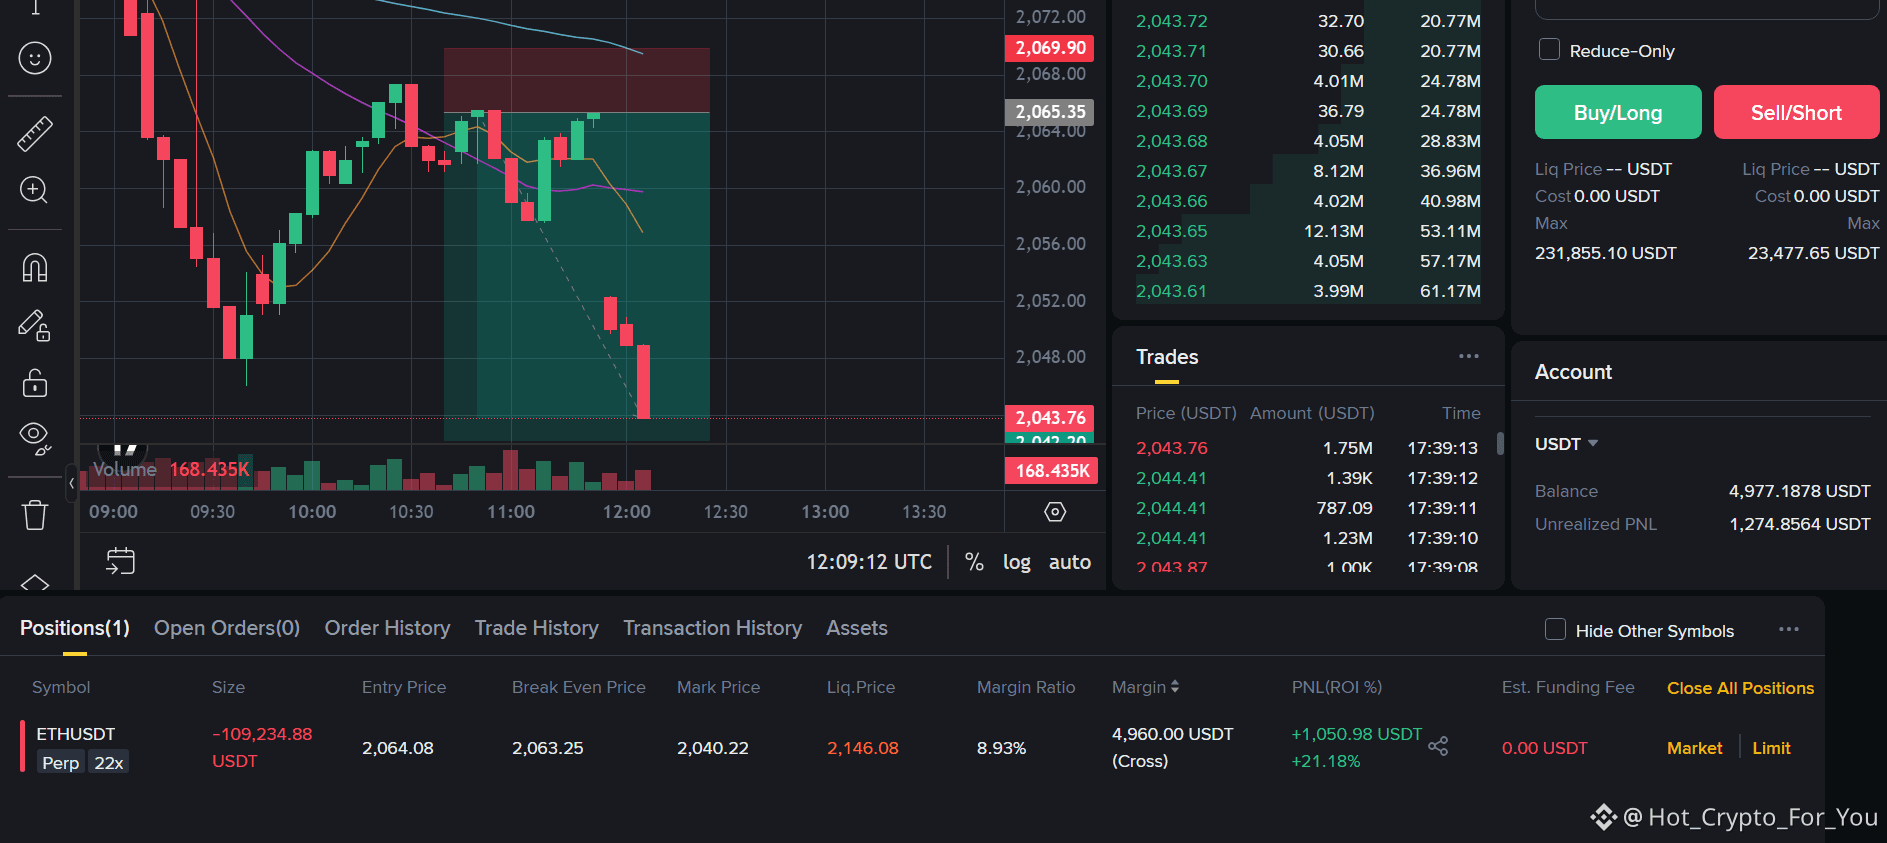Toggle stay in drawing mode (pencil lock)

[x=35, y=325]
